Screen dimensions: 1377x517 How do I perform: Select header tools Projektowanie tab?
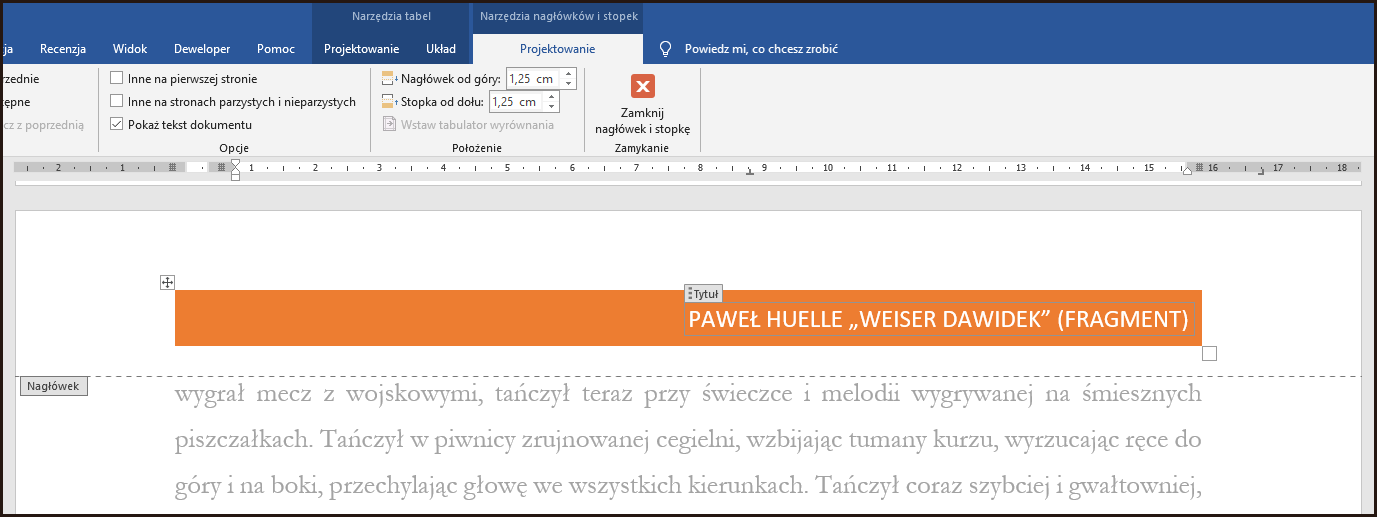click(x=558, y=49)
